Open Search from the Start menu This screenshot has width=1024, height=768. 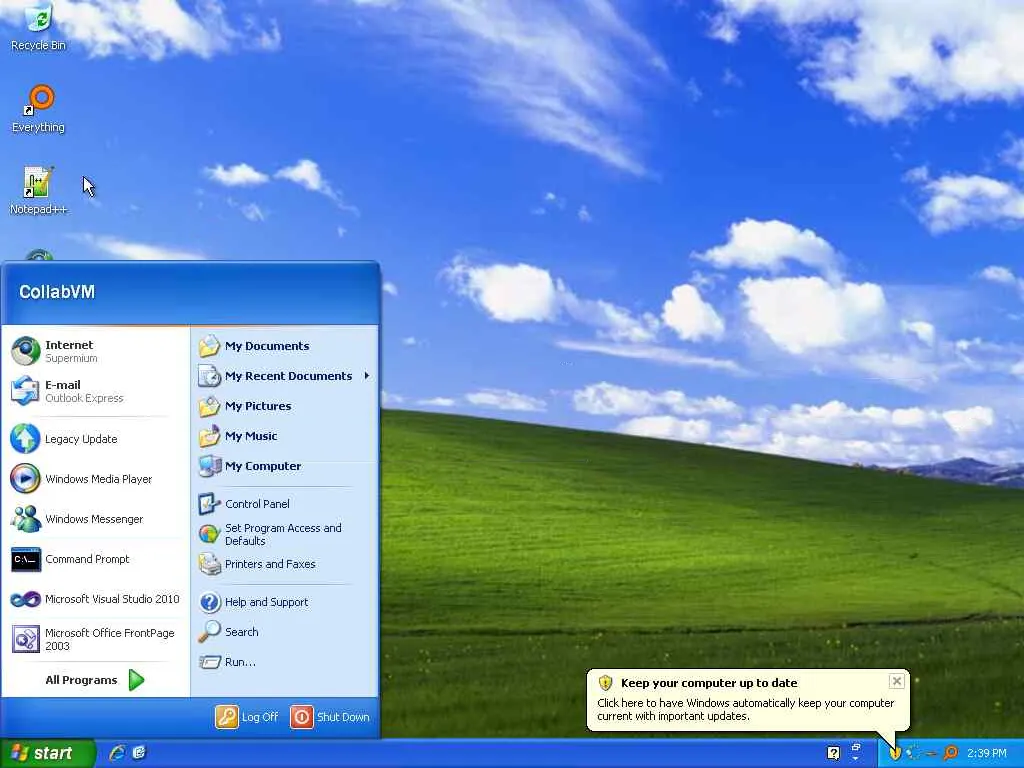284,632
